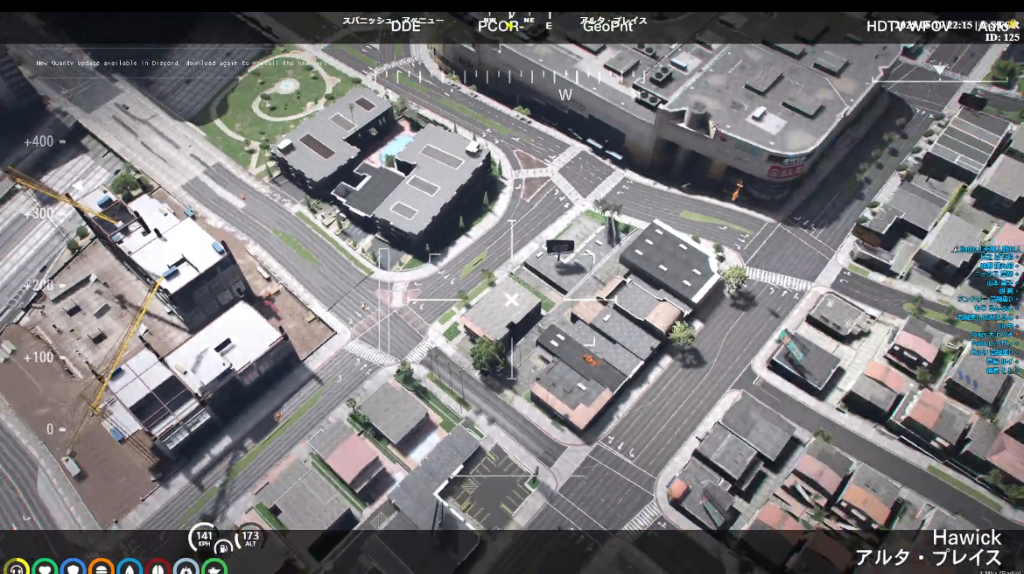Click the 173 ALT altitude gauge

249,538
